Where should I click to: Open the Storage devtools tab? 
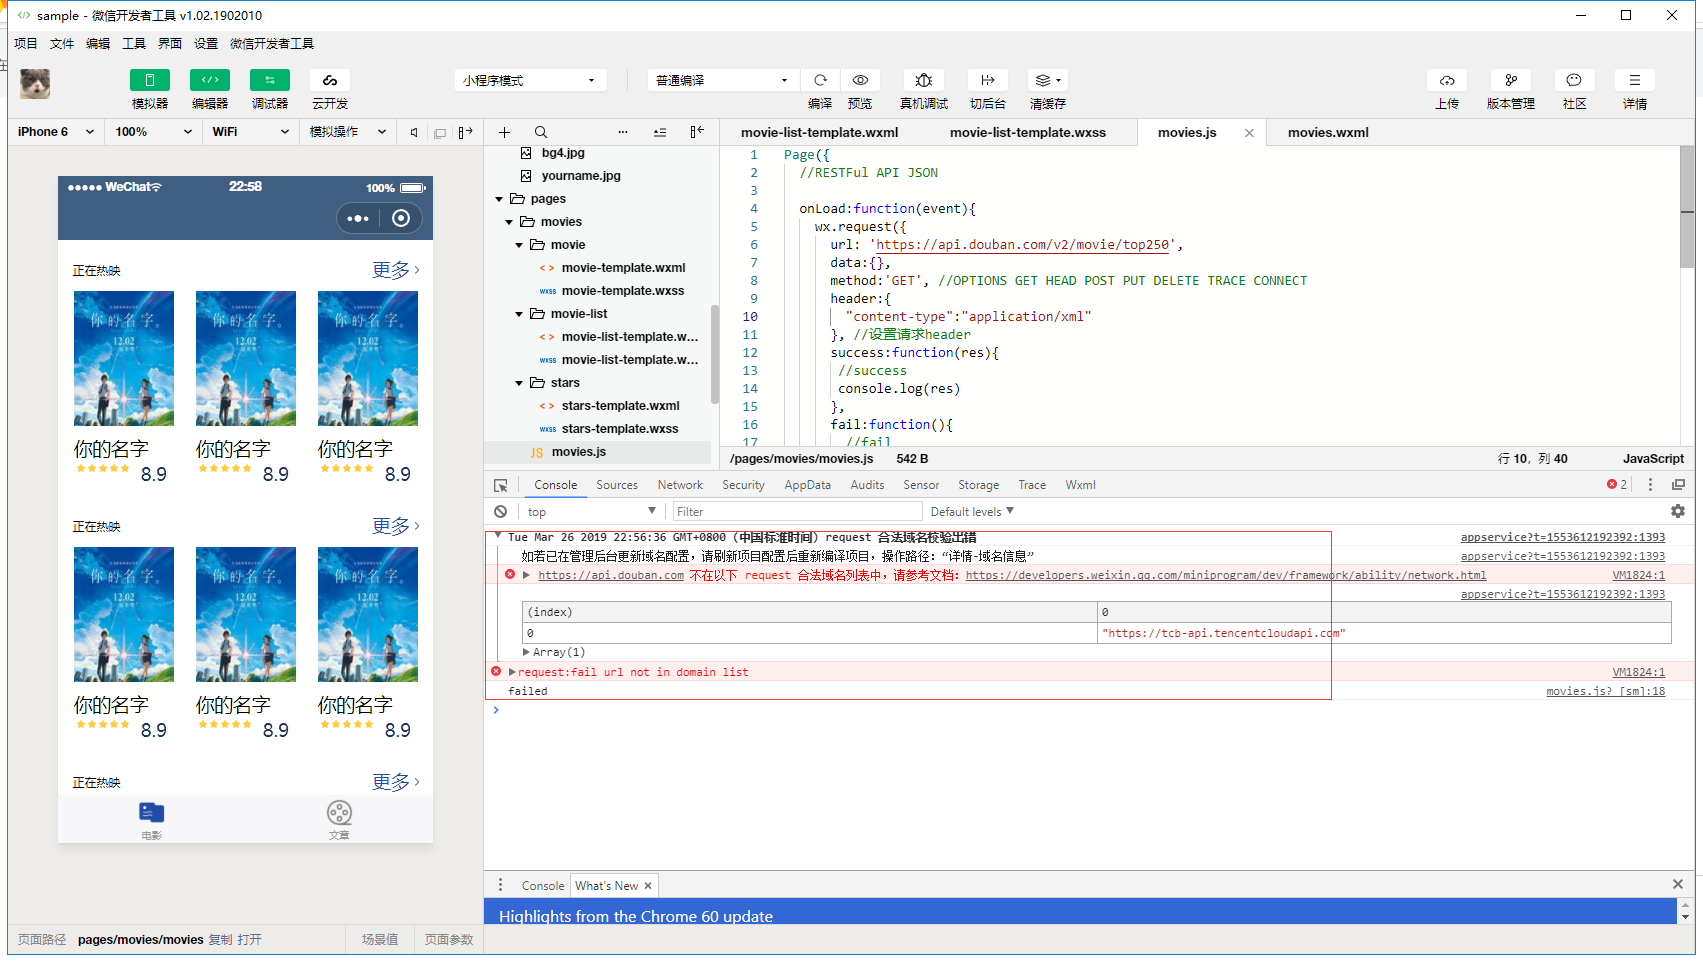[978, 485]
